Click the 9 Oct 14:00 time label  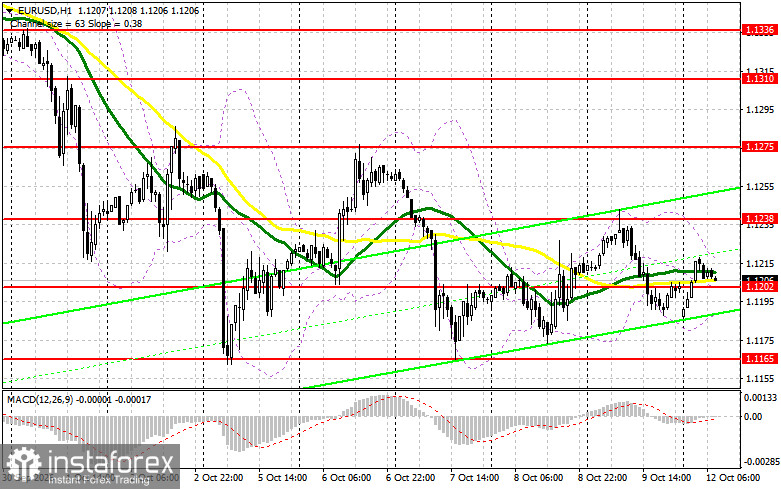click(x=666, y=478)
